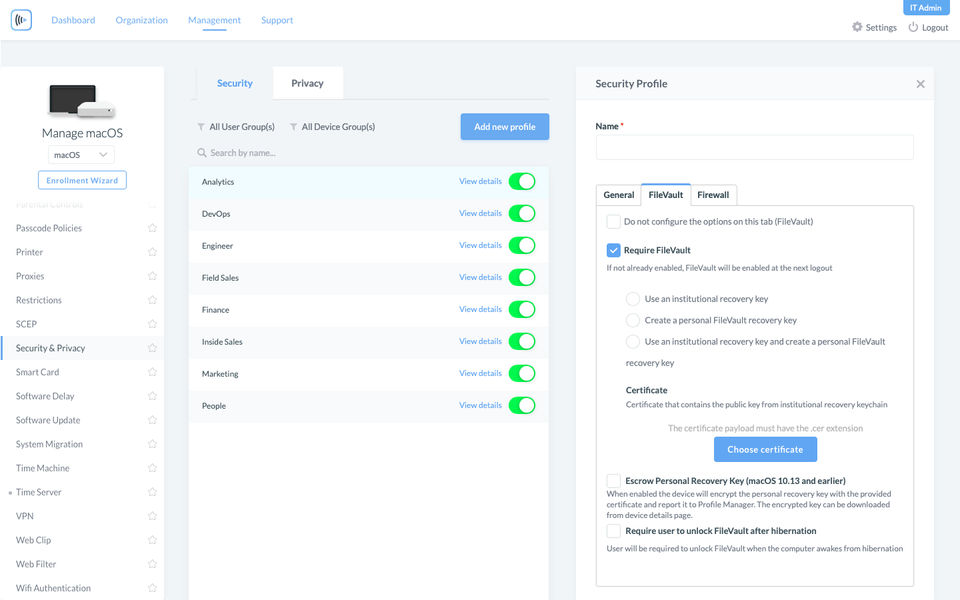Favorite Passcode Policies with its star icon
Image resolution: width=960 pixels, height=600 pixels.
tap(152, 228)
